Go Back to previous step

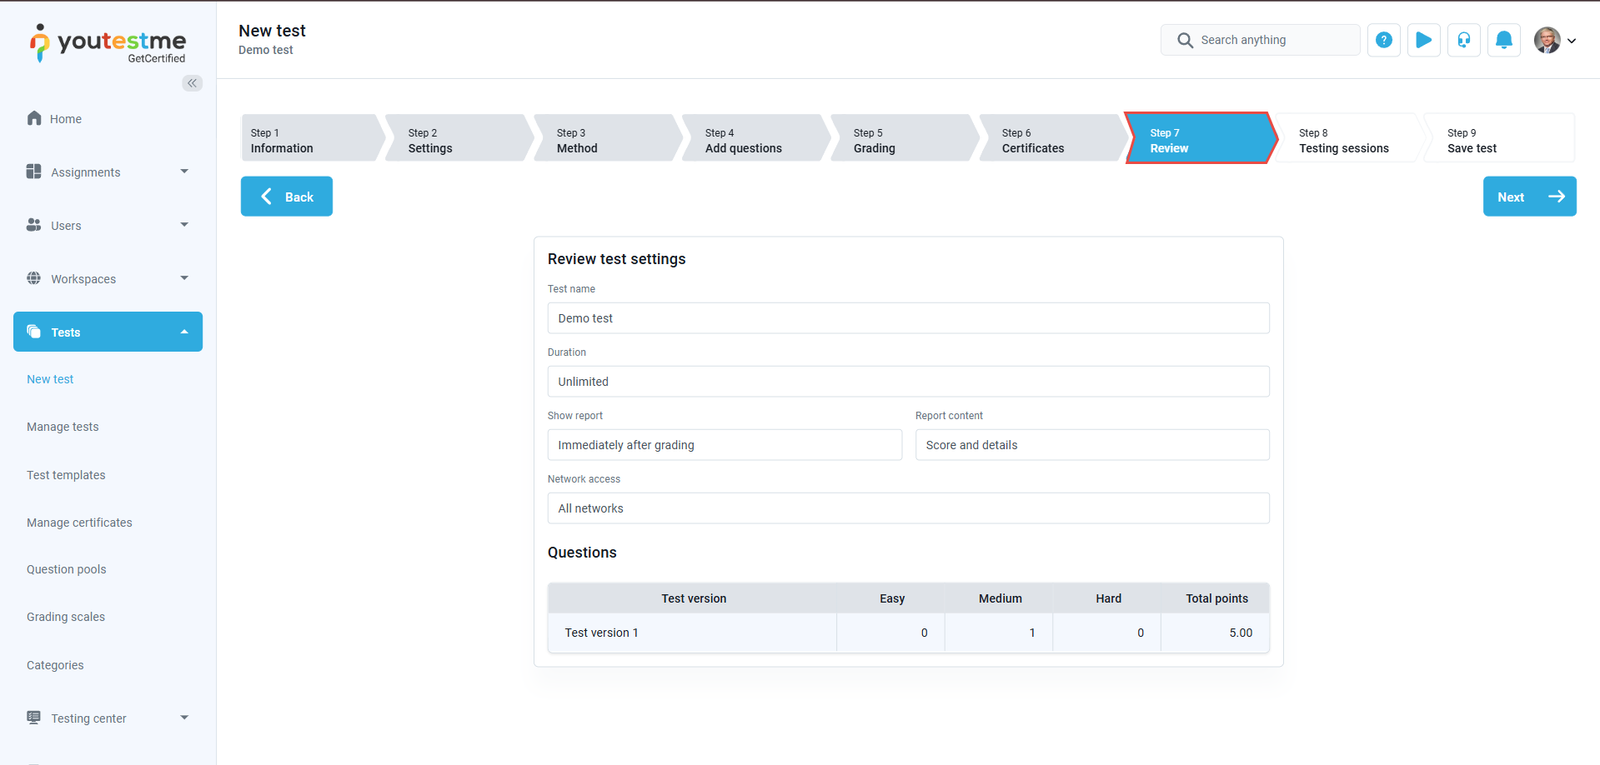tap(286, 197)
